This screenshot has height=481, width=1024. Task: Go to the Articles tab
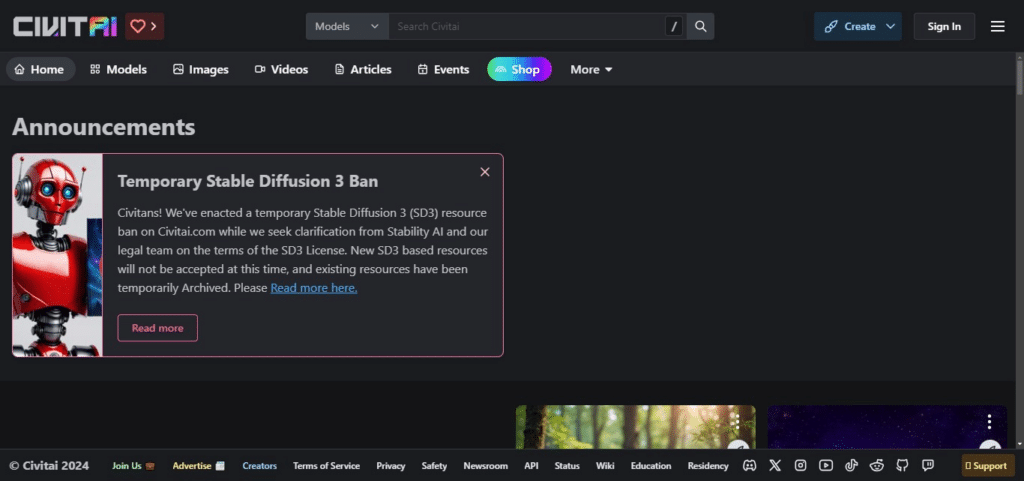(x=362, y=69)
